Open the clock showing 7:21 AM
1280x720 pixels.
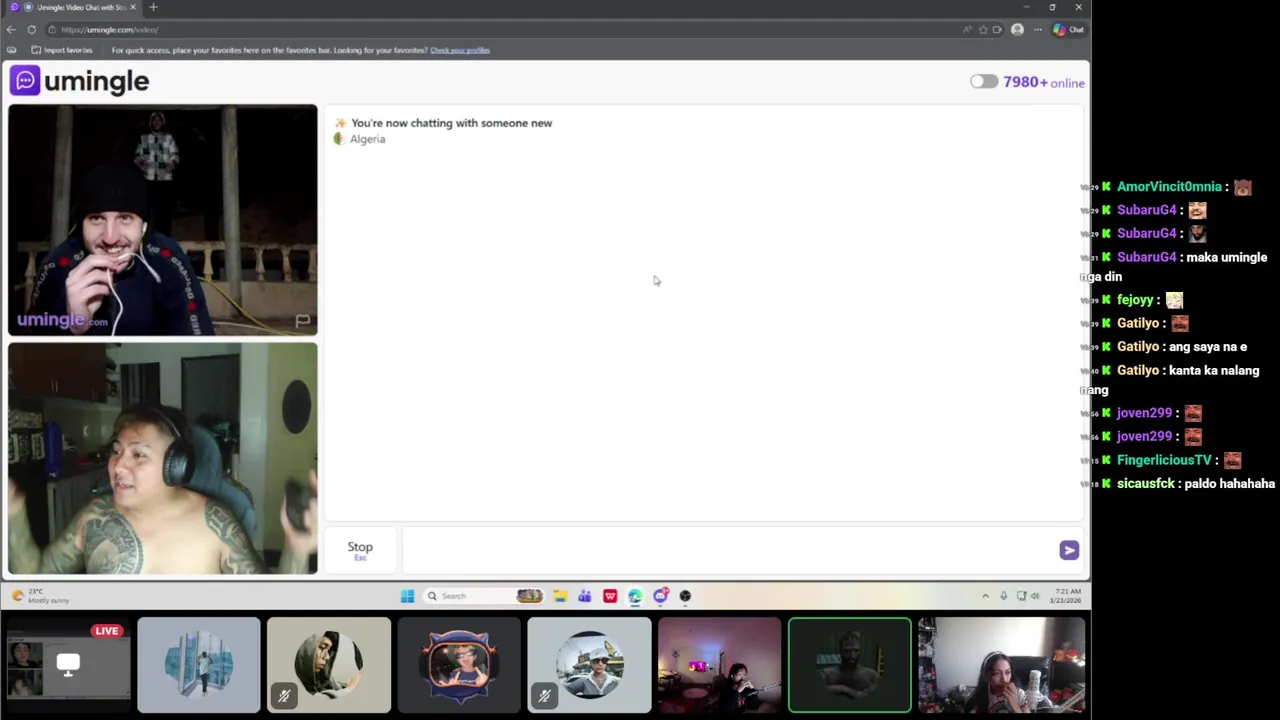tap(1065, 596)
